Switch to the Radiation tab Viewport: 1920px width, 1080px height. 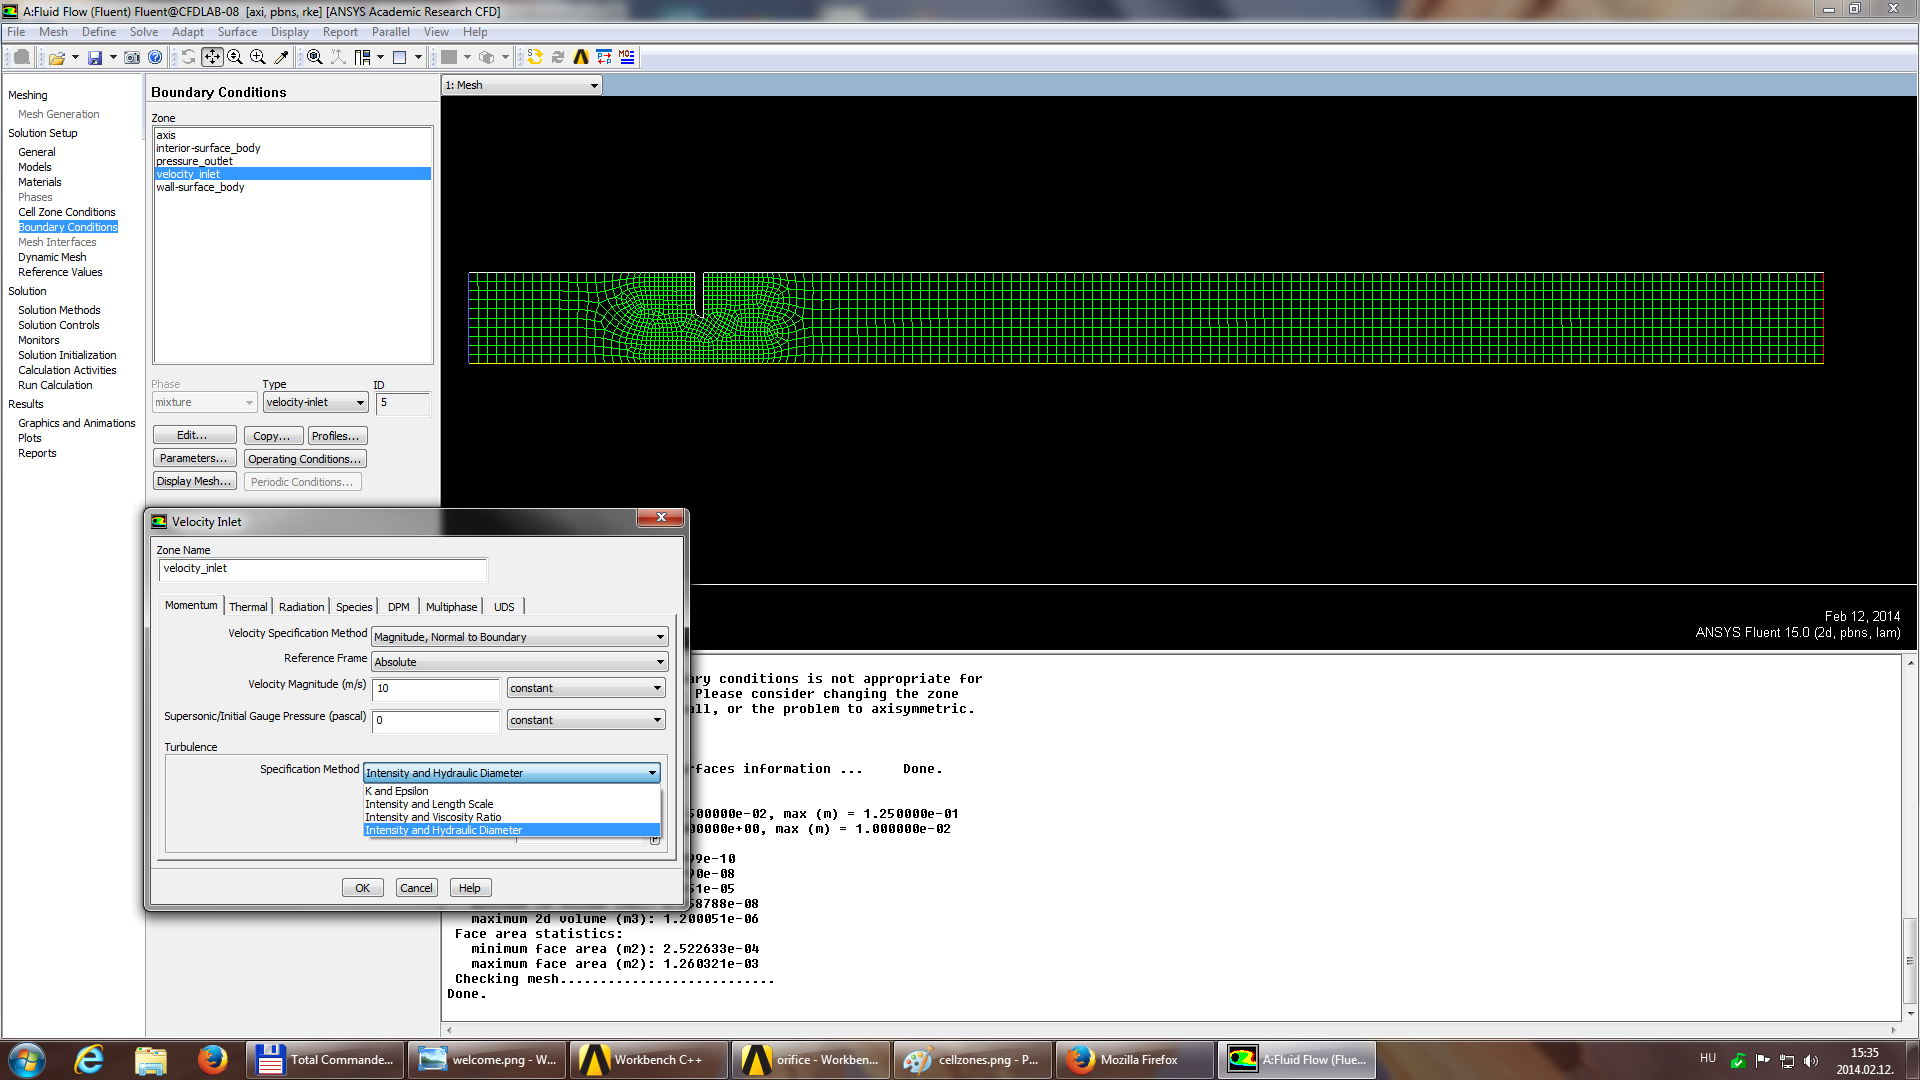pos(301,607)
